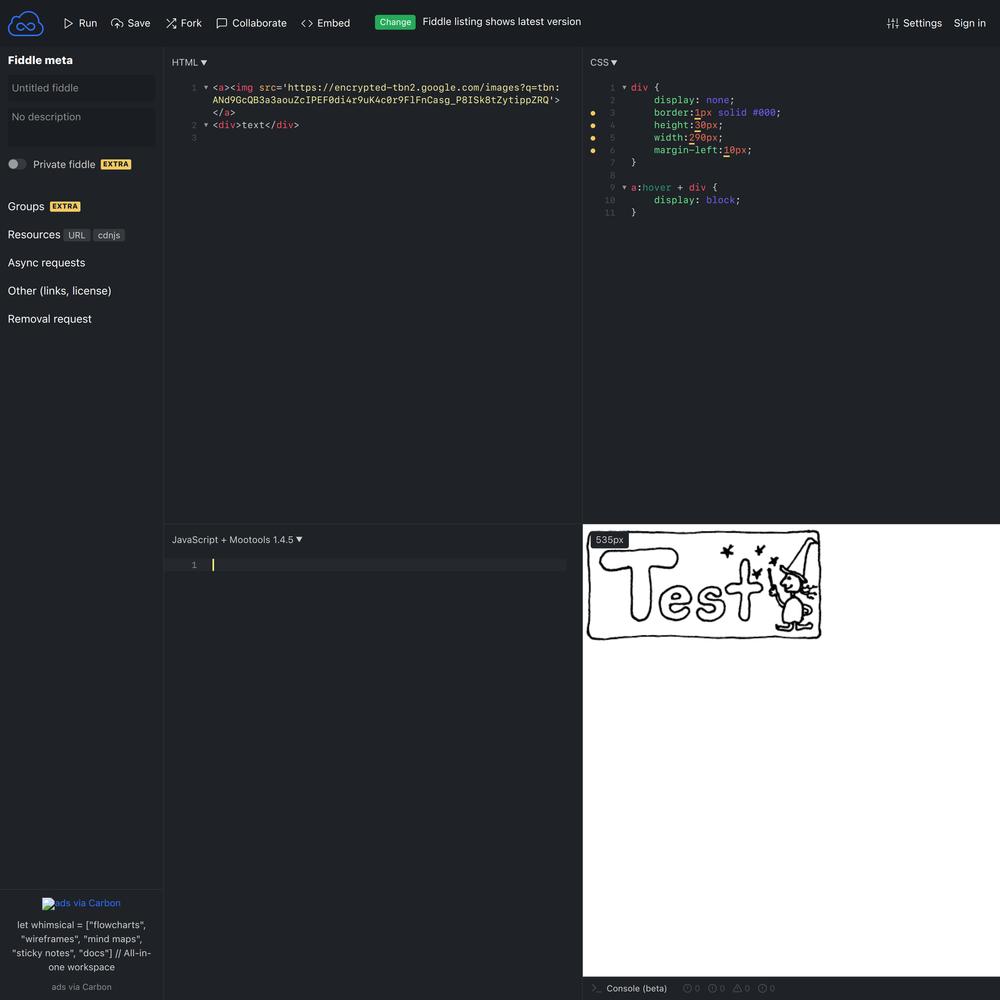The image size is (1000, 1000).
Task: Click the 'display: none' CSS line
Action: coord(694,100)
